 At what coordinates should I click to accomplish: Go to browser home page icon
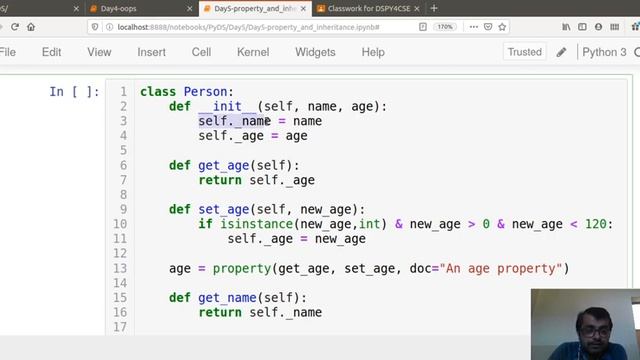tap(31, 27)
